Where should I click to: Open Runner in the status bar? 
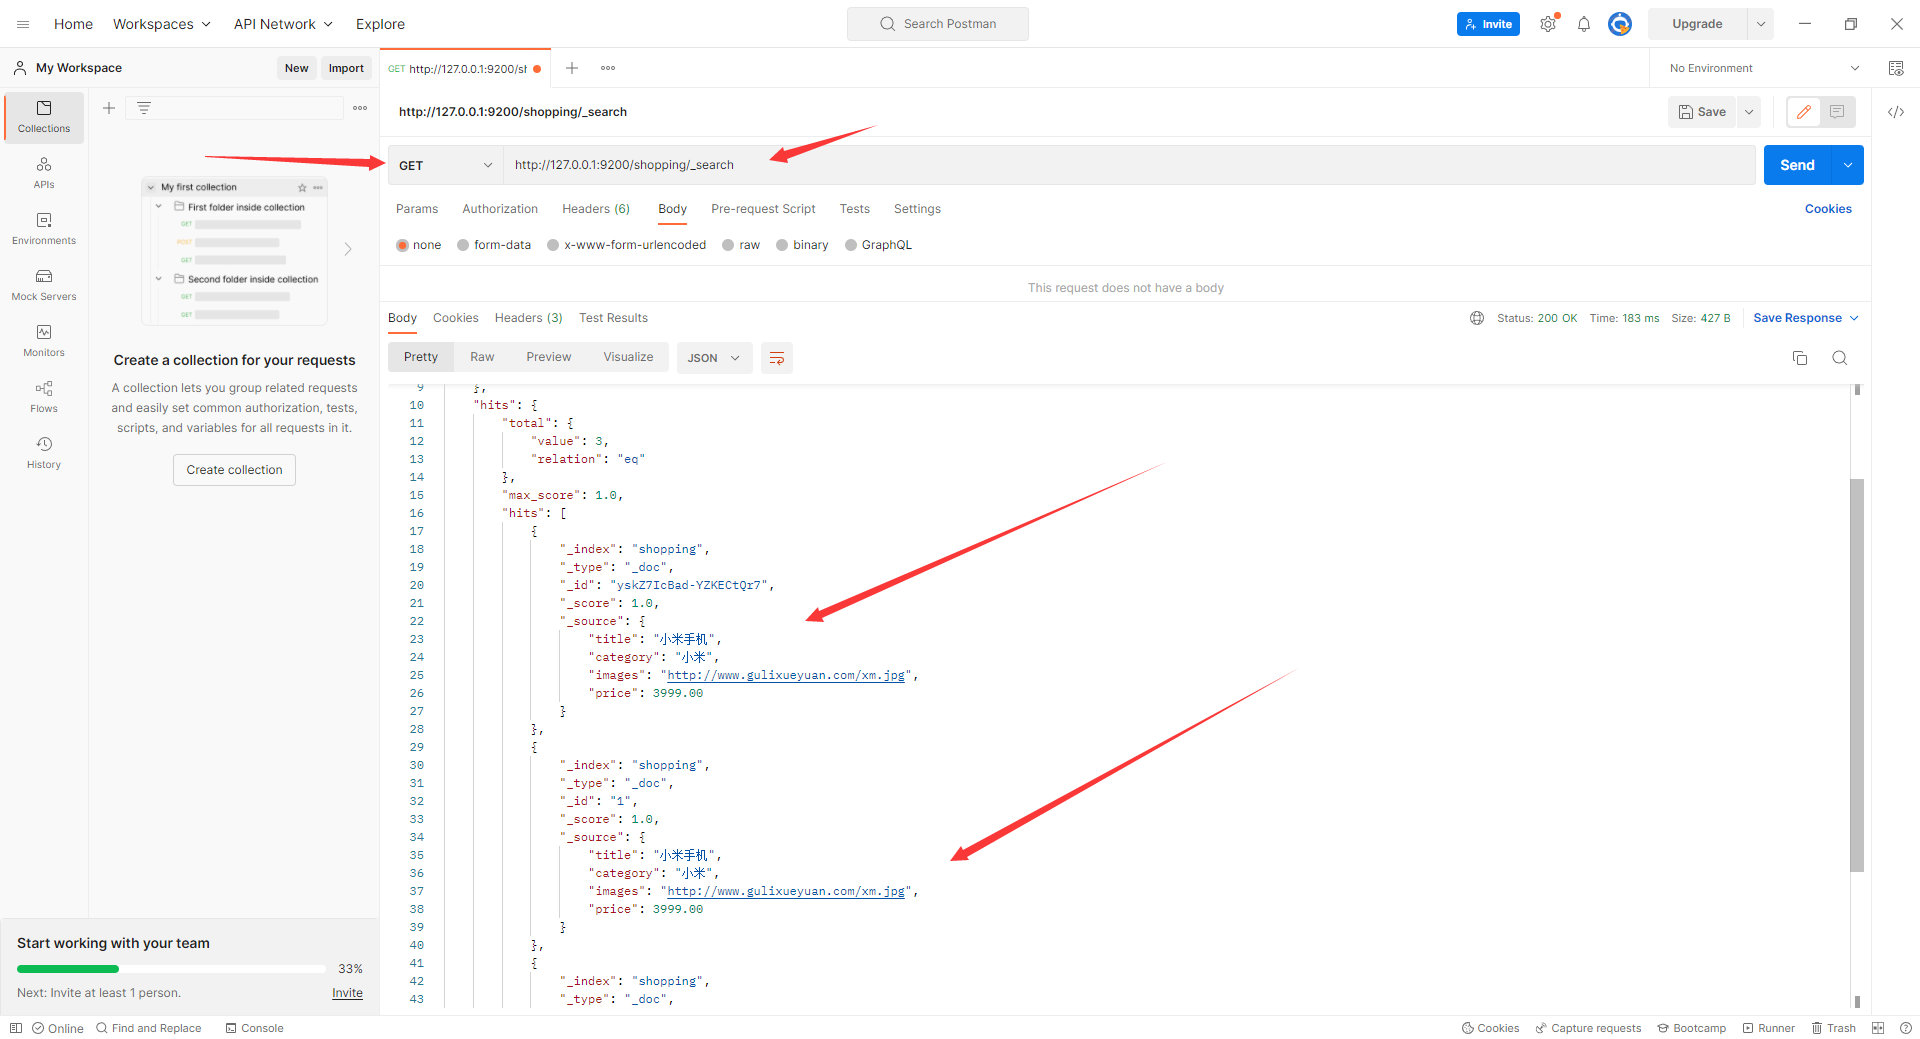1768,1028
